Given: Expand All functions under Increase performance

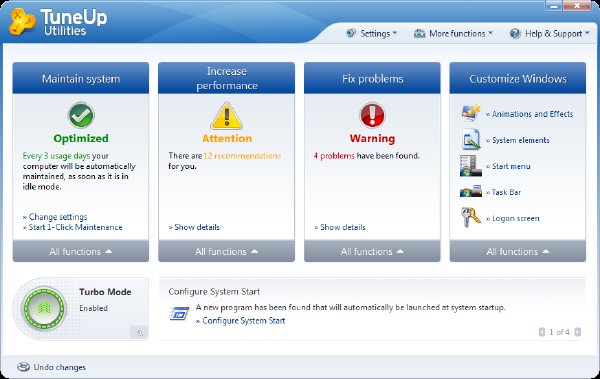Looking at the screenshot, I should [227, 252].
